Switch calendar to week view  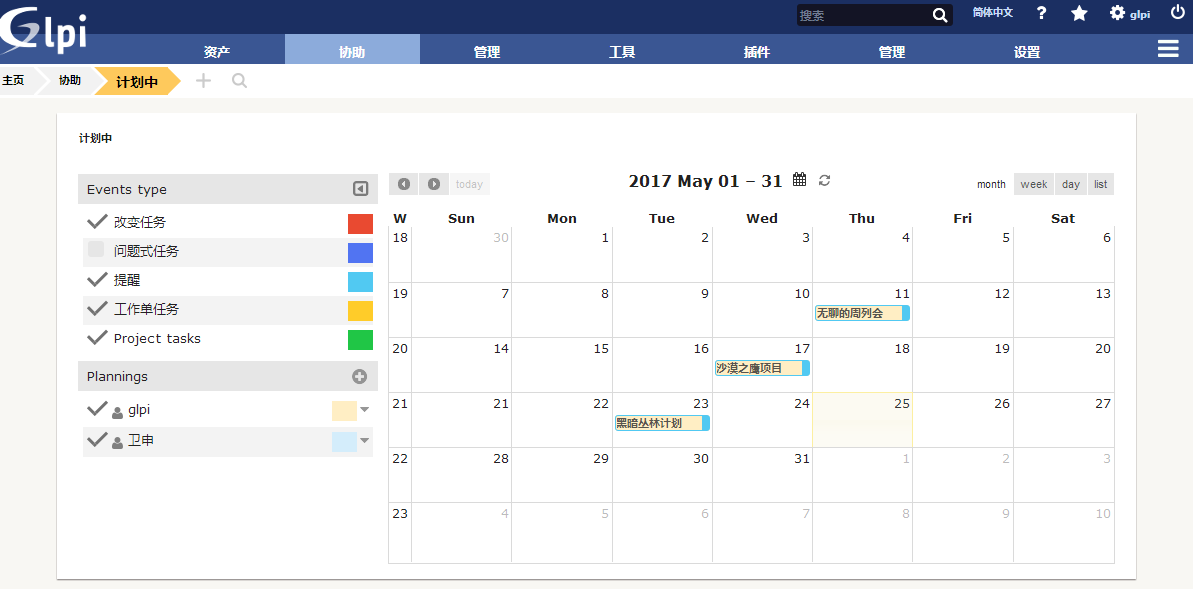pos(1034,184)
